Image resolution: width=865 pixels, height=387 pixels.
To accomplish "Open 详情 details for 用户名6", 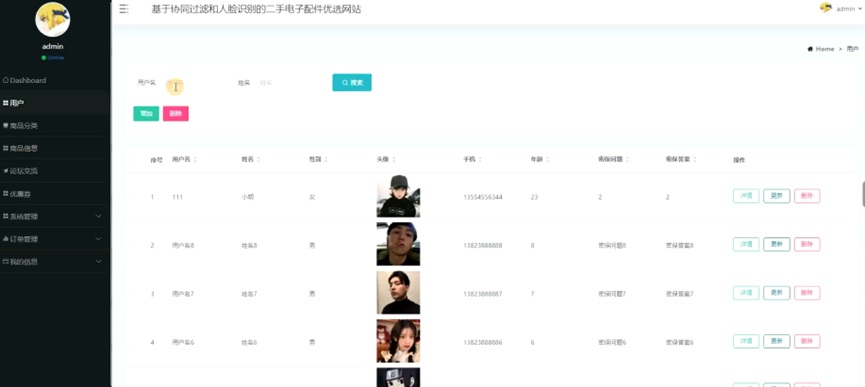I will pyautogui.click(x=746, y=342).
